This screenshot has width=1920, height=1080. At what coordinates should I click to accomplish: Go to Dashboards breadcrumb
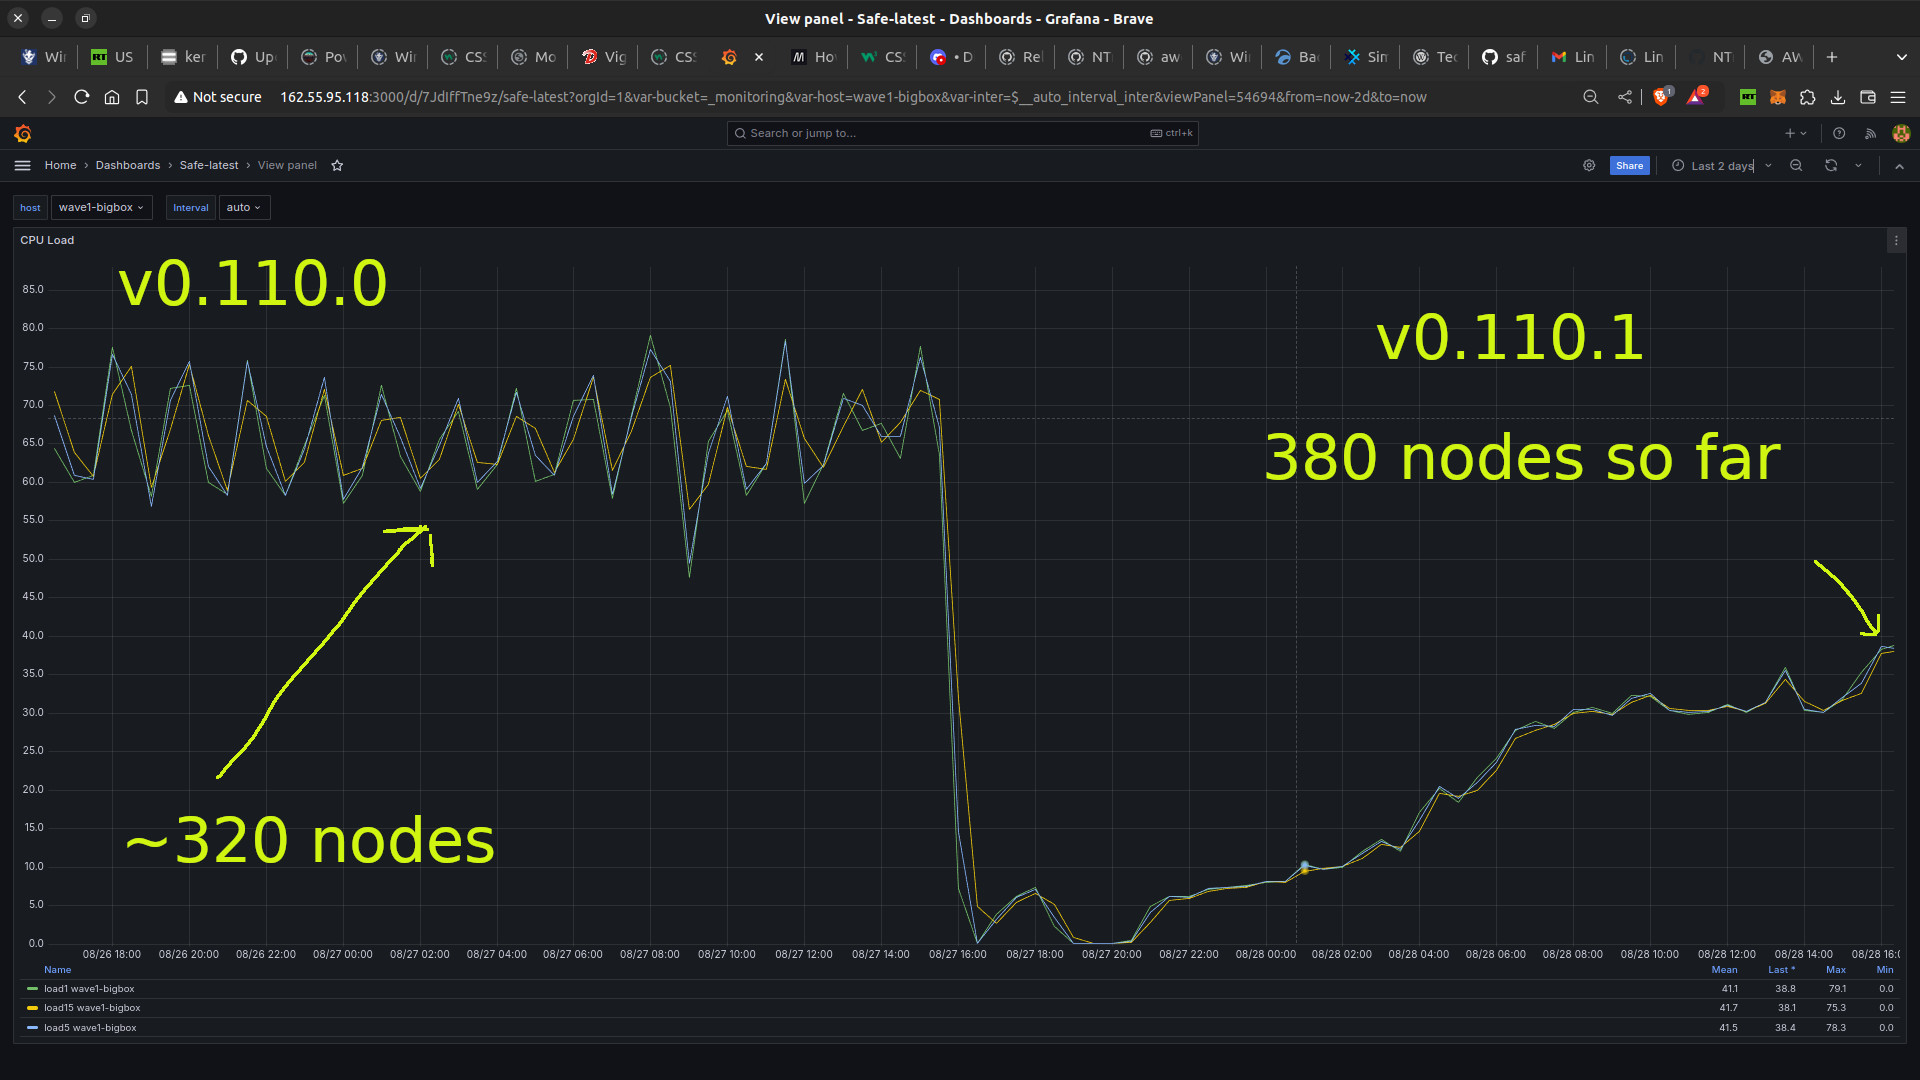tap(127, 166)
